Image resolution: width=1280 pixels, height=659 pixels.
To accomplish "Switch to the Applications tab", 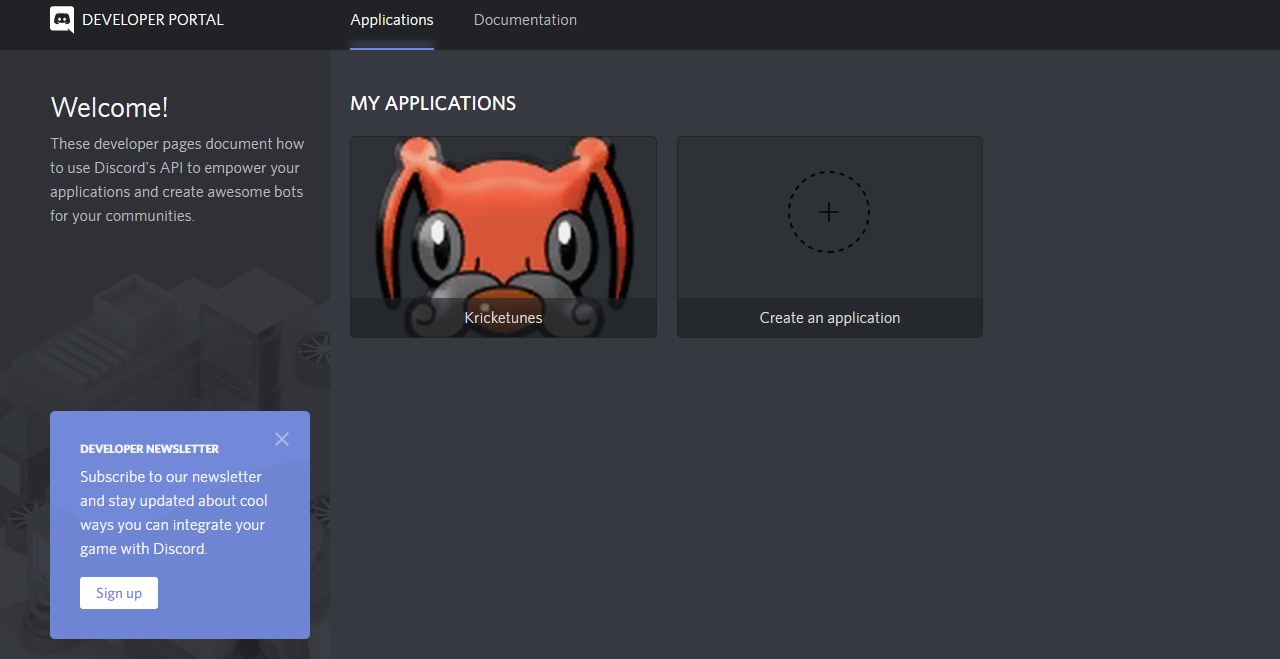I will (392, 20).
